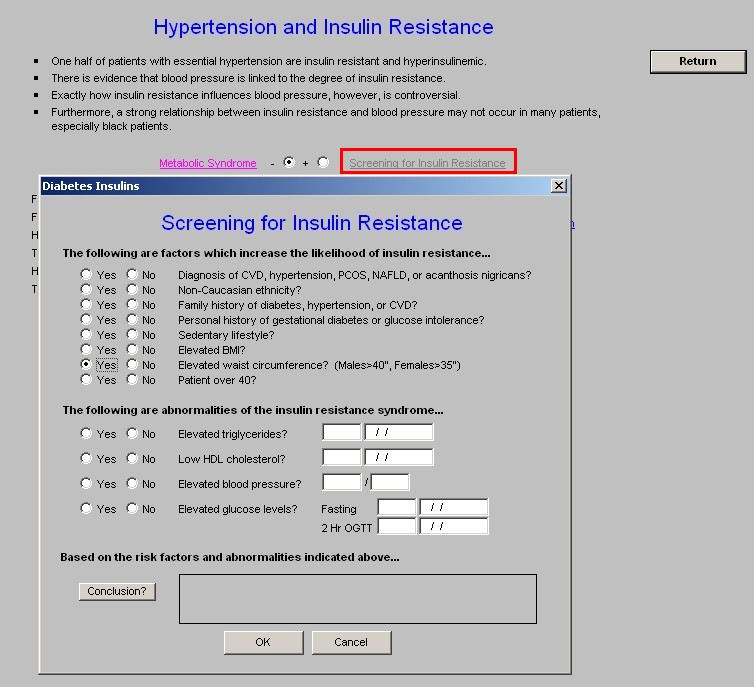
Task: Click the conclusion text box
Action: click(358, 599)
